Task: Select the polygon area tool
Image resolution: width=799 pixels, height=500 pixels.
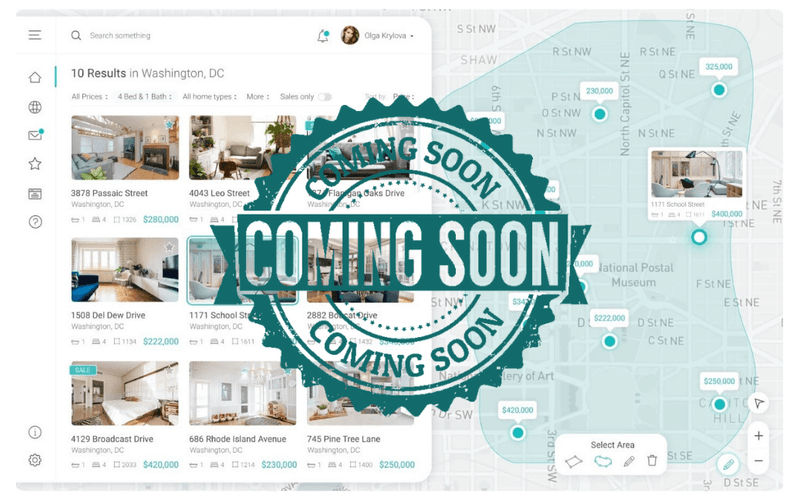Action: (574, 462)
